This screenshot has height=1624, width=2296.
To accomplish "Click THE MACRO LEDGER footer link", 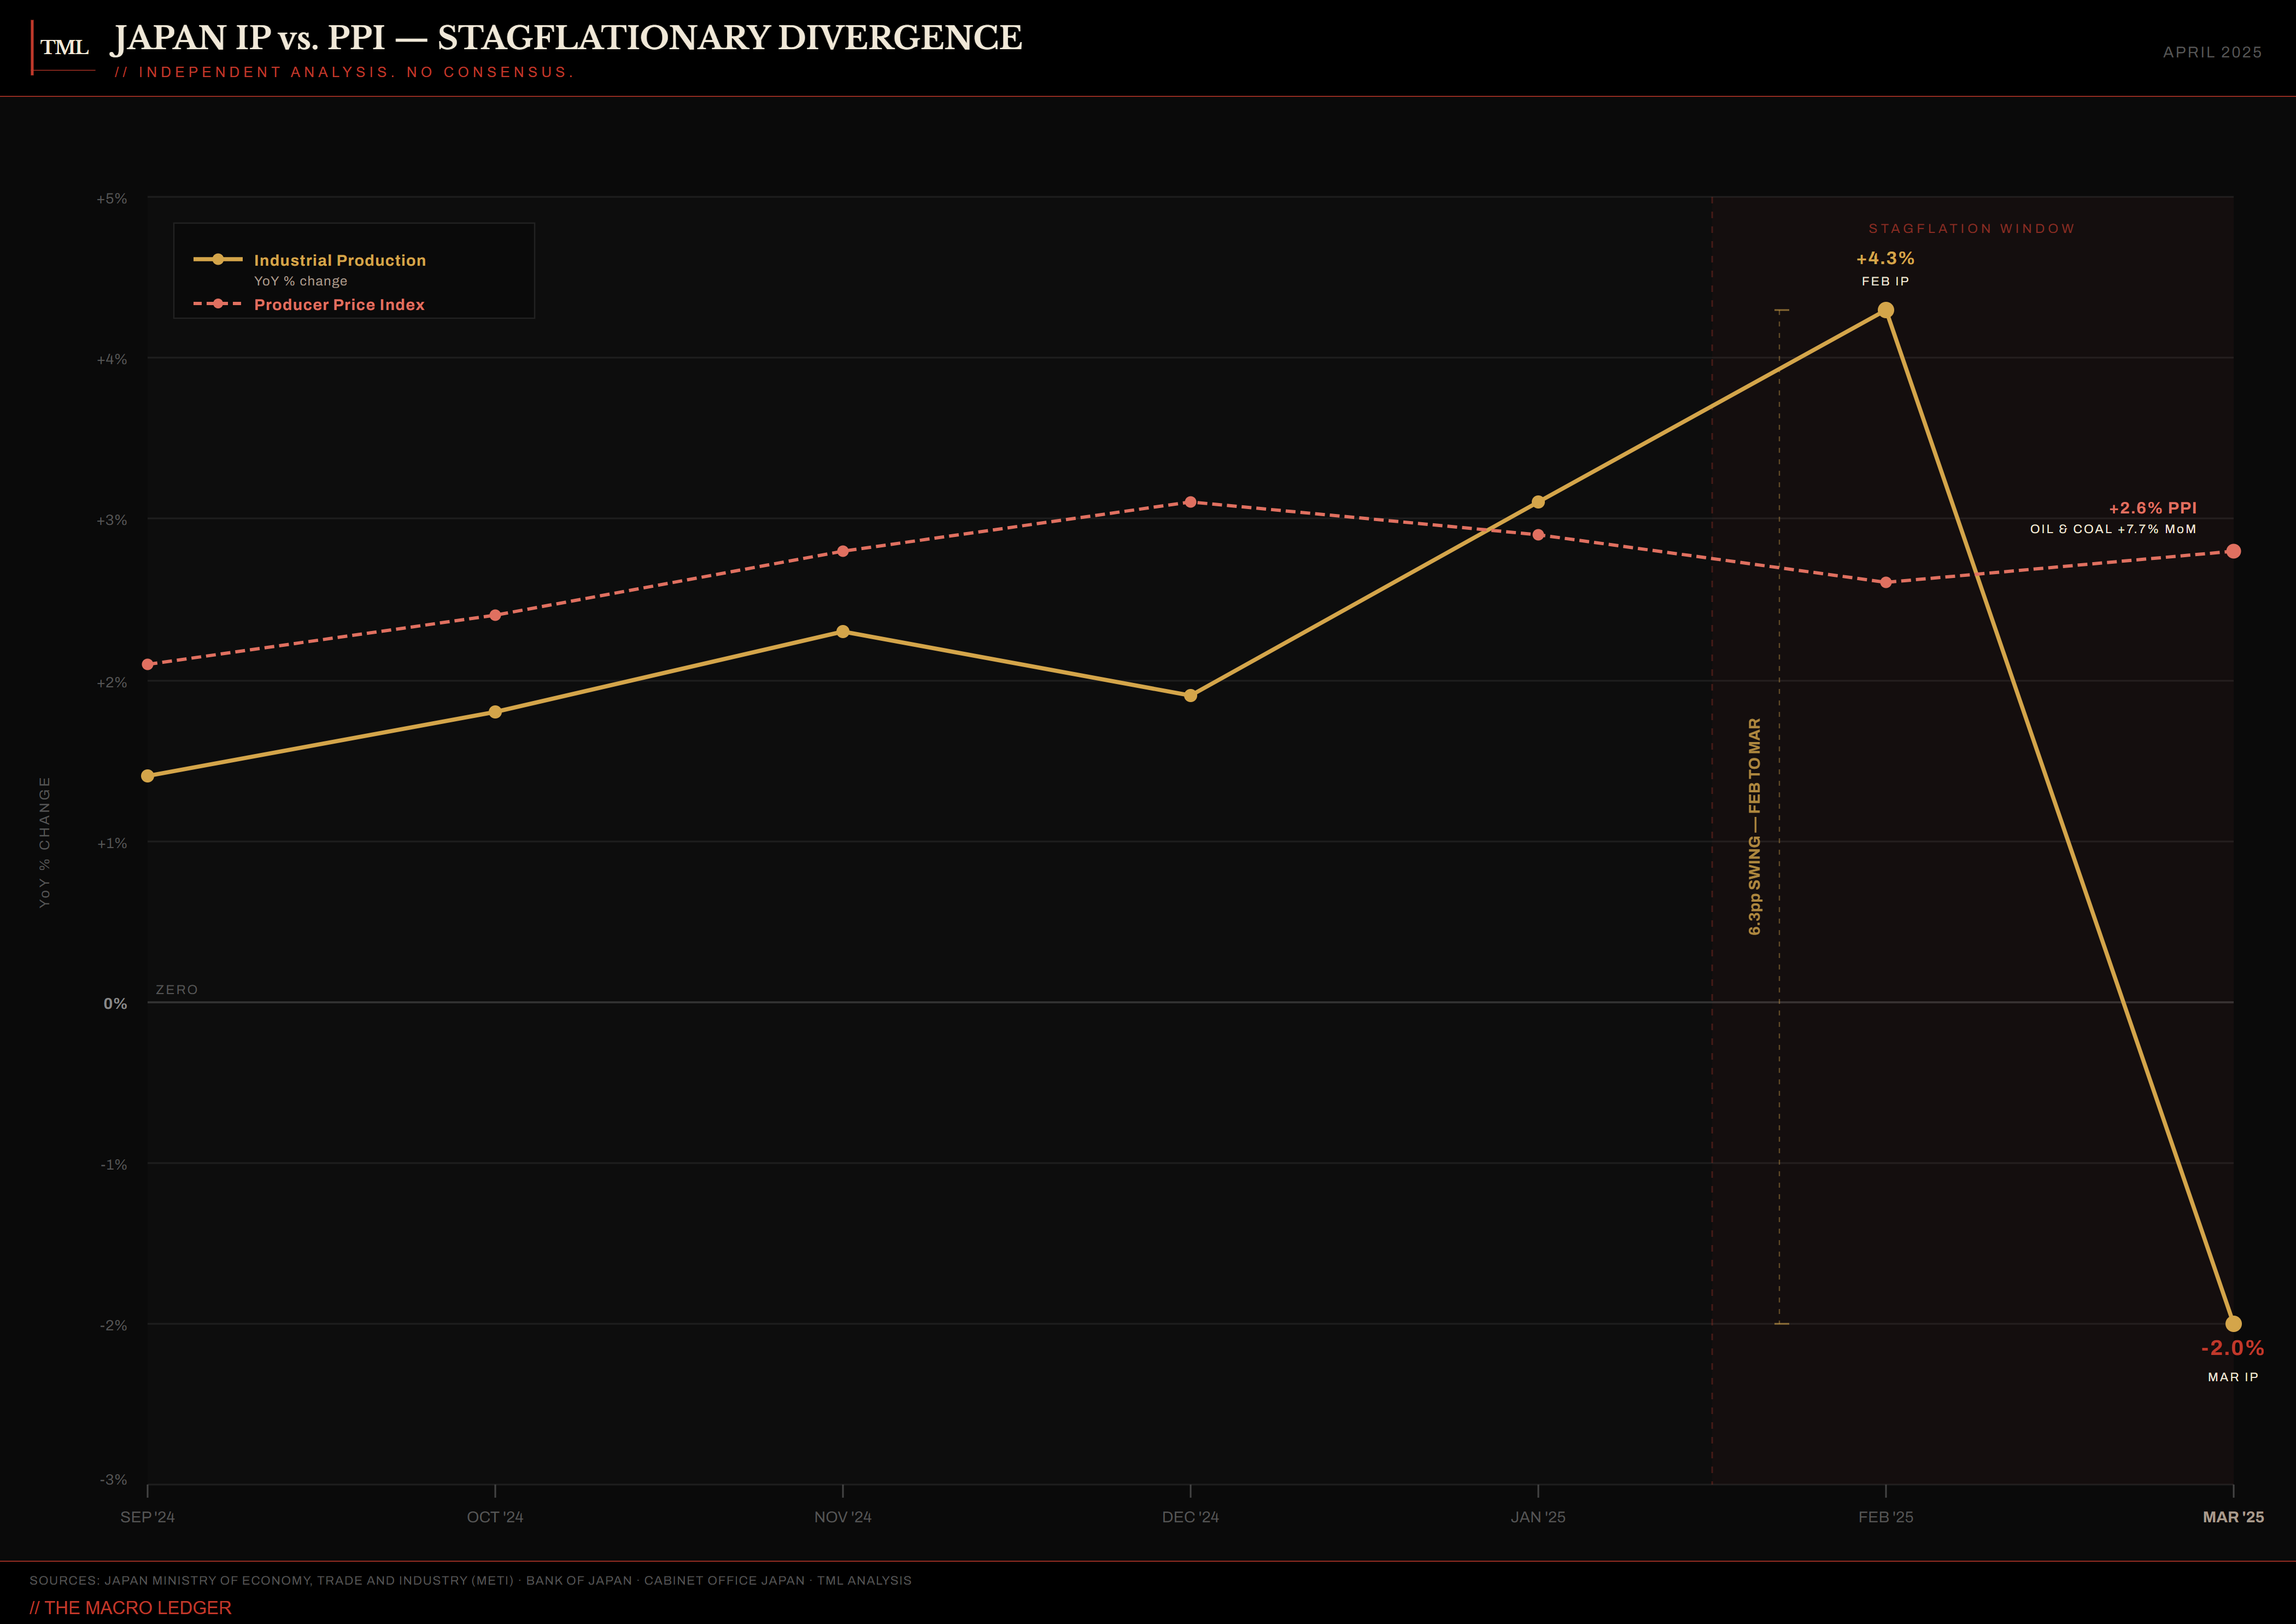I will (131, 1607).
